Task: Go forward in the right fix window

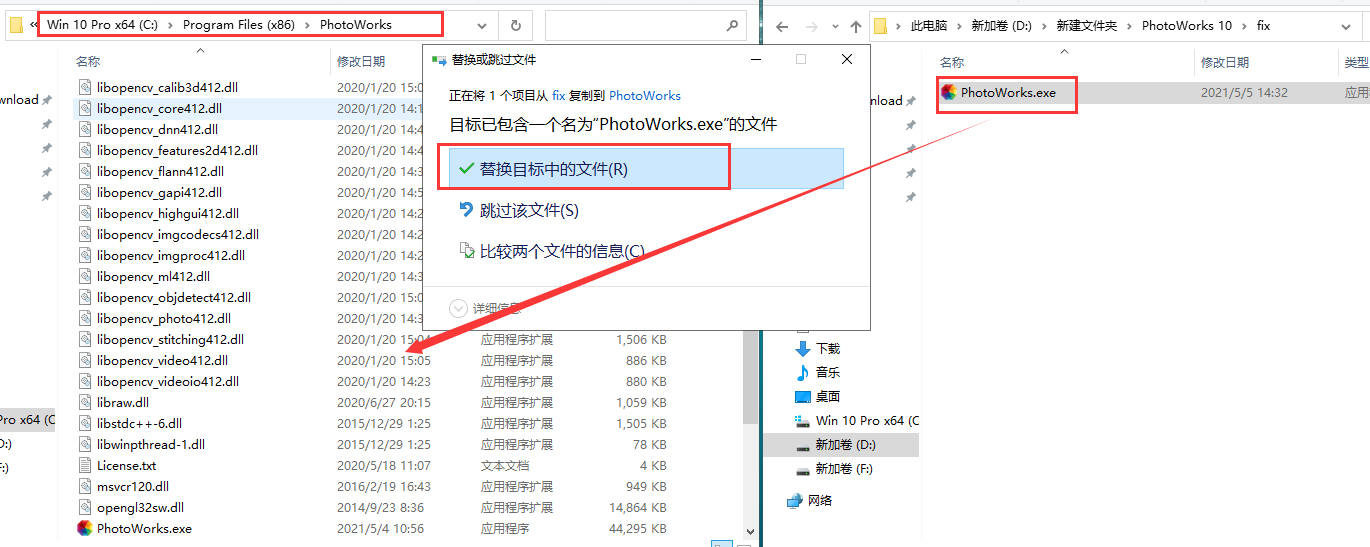Action: click(x=812, y=26)
